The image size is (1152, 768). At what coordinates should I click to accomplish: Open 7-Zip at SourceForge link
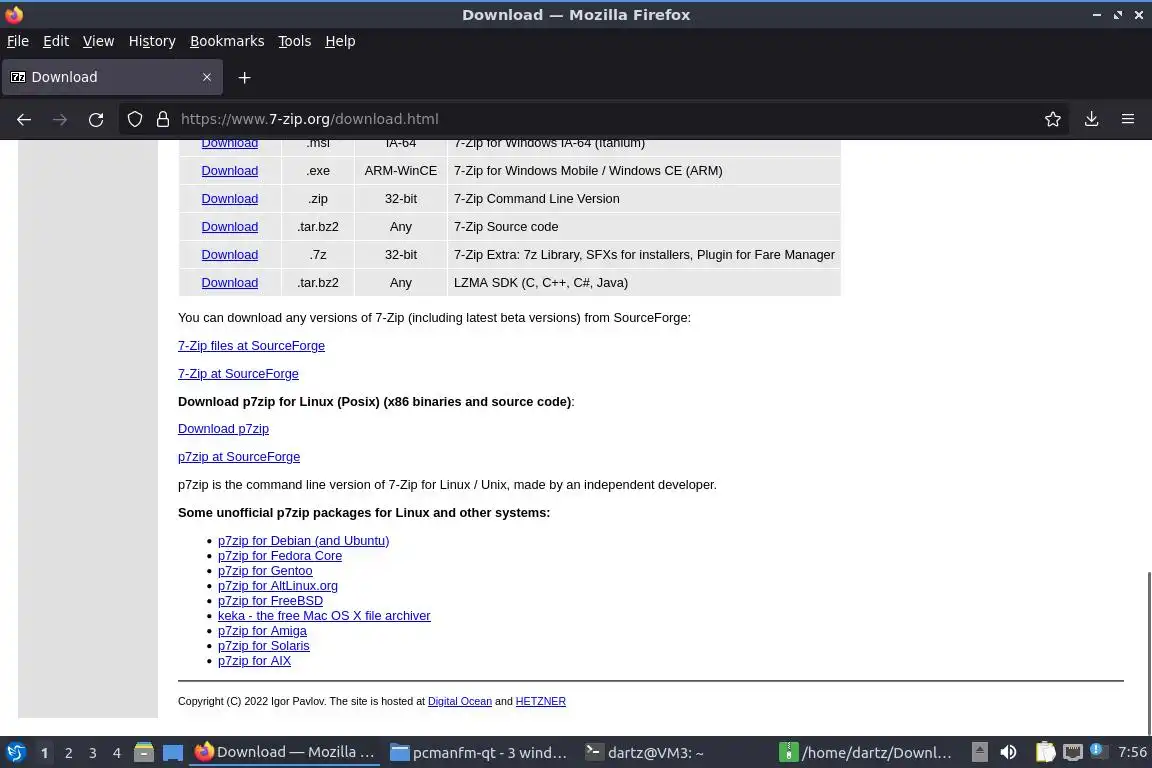[238, 373]
